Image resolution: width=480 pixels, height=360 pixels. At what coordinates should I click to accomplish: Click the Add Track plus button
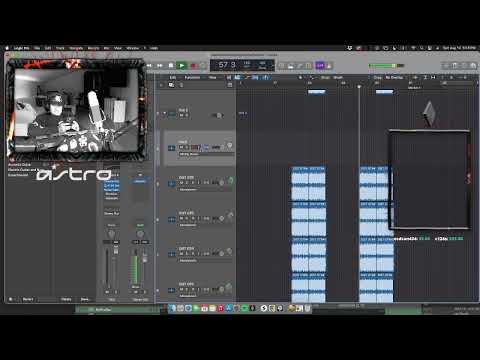pyautogui.click(x=162, y=85)
